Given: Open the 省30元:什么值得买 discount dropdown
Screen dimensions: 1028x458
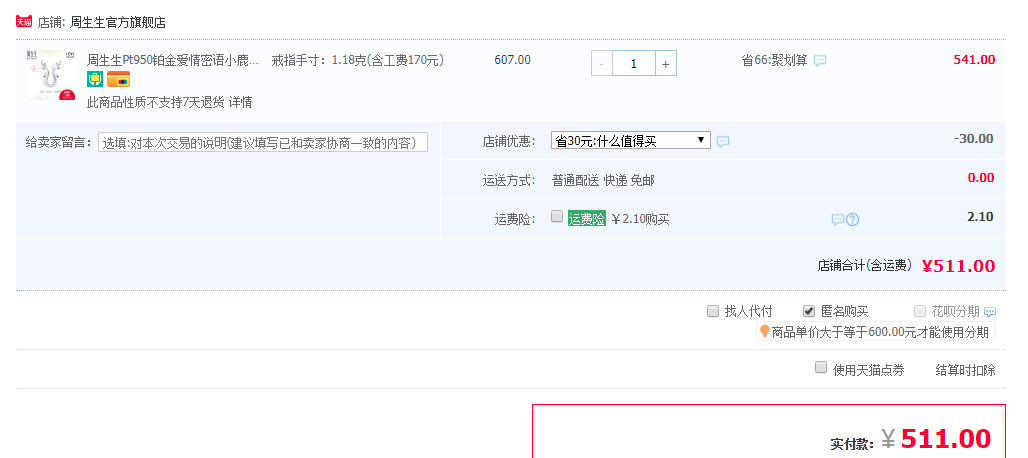Looking at the screenshot, I should click(x=631, y=140).
